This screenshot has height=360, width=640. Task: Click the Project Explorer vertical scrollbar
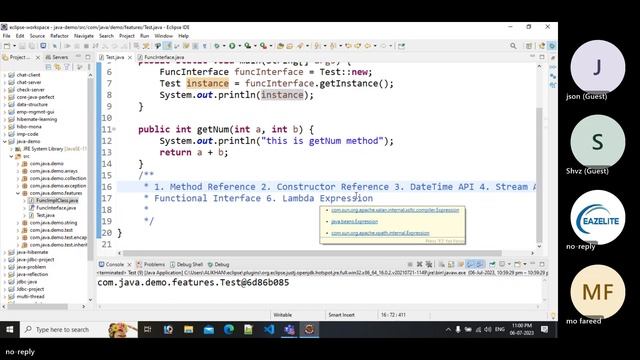[x=90, y=169]
